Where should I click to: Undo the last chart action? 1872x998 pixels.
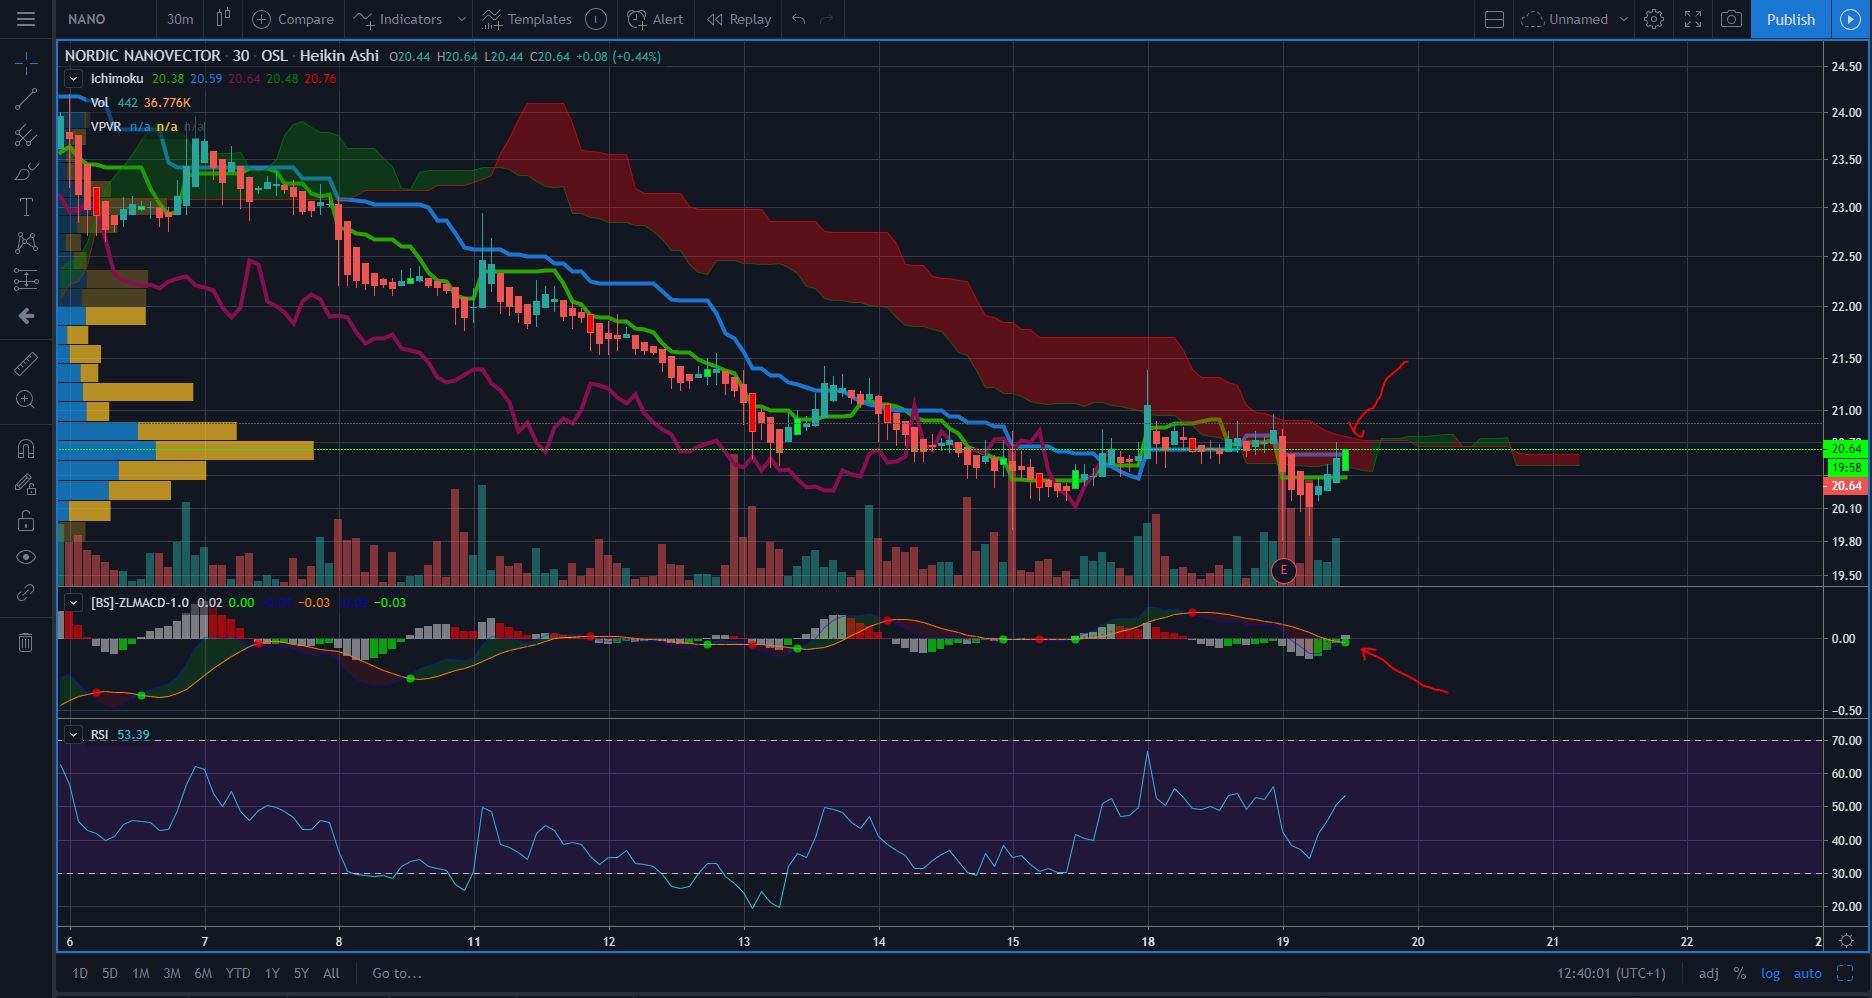[798, 19]
